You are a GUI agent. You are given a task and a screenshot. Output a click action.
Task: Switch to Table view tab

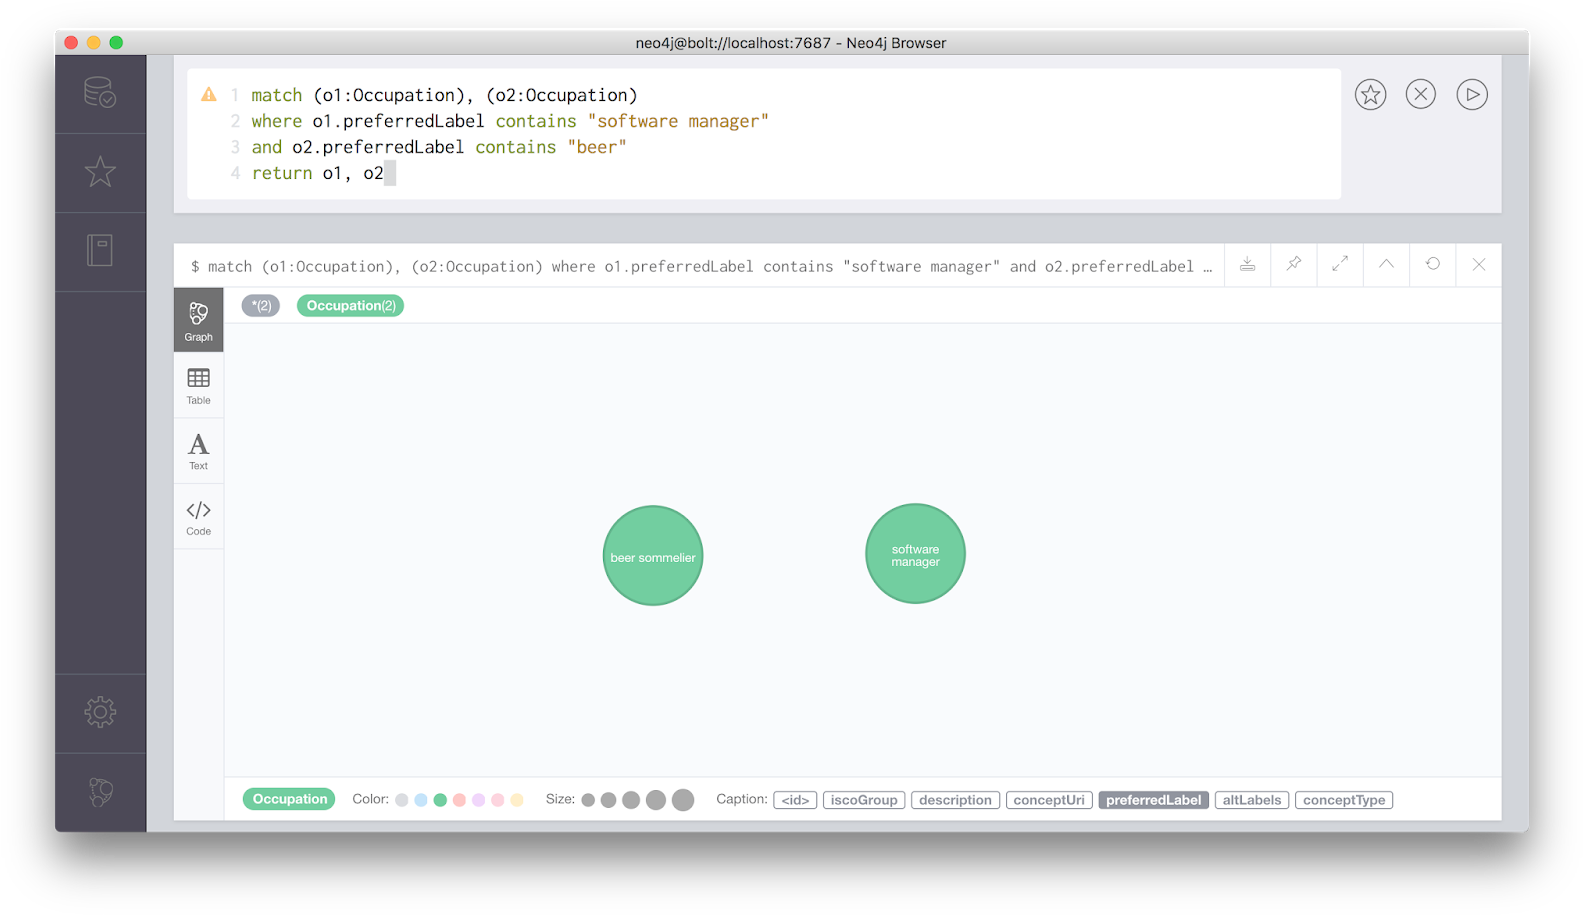(x=199, y=385)
